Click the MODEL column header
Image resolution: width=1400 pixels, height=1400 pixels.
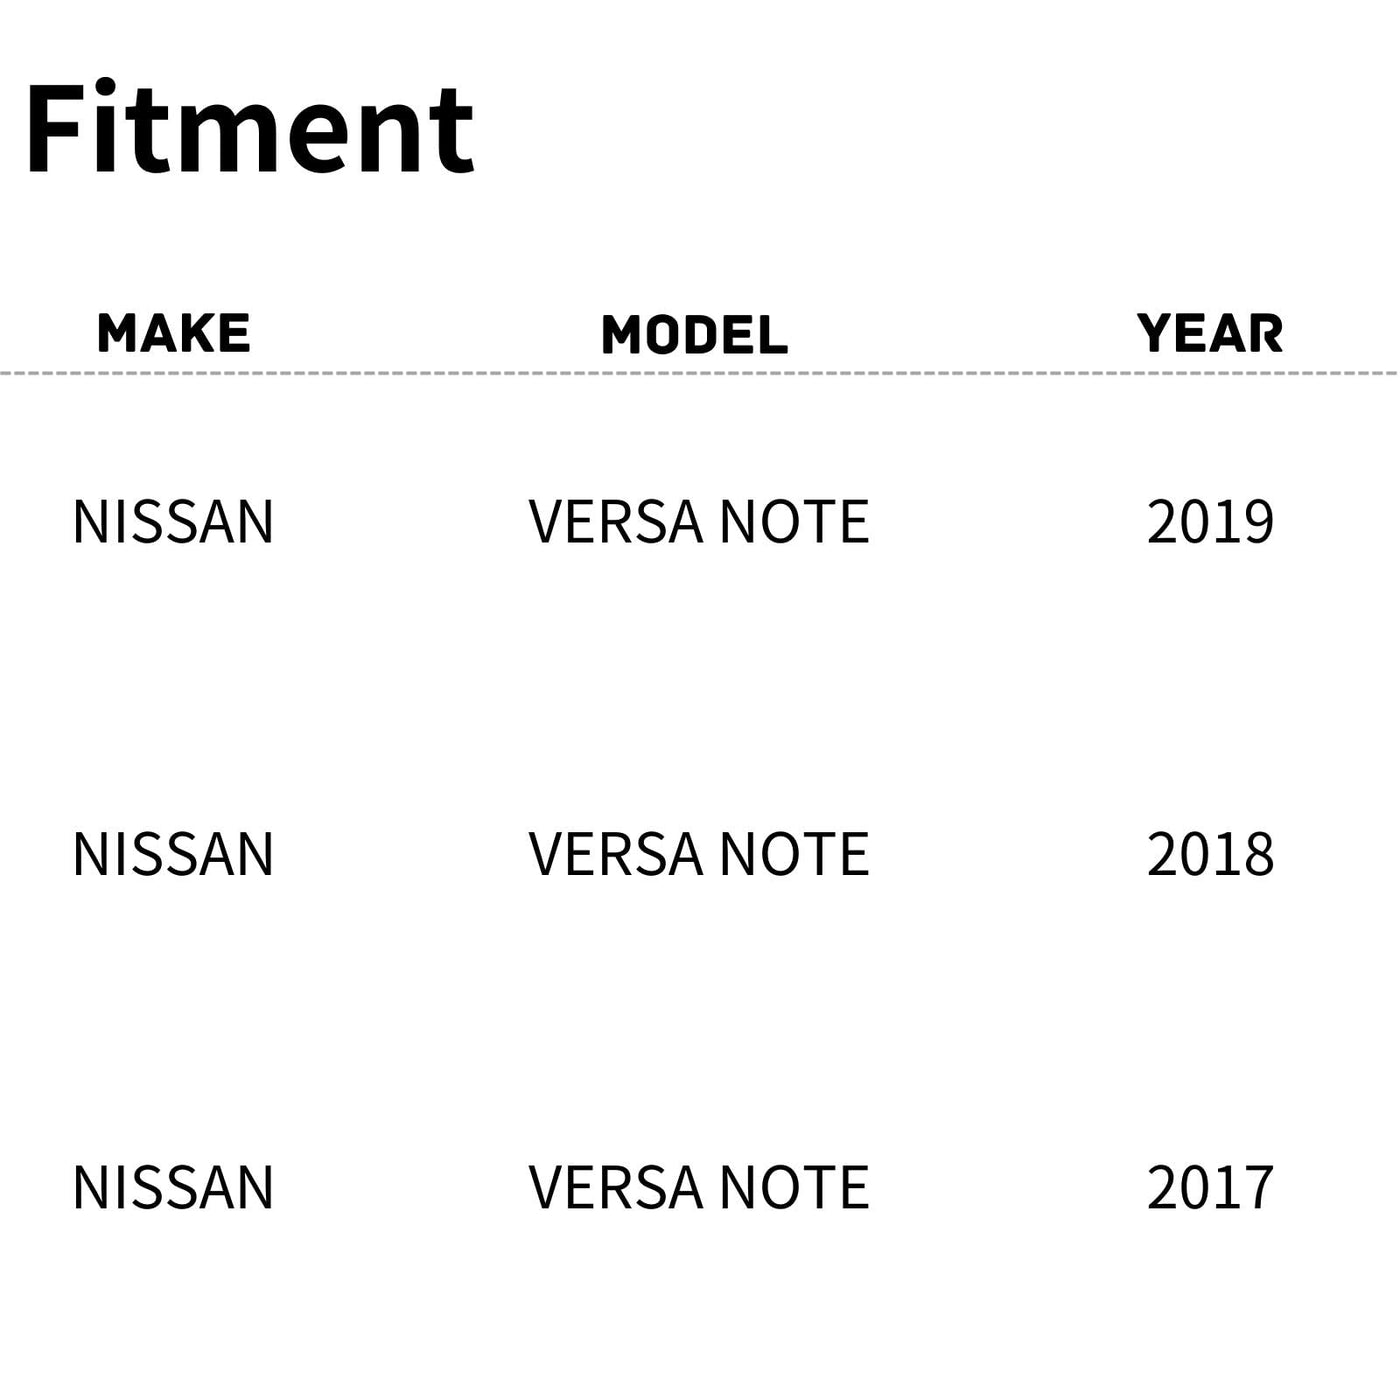coord(695,334)
